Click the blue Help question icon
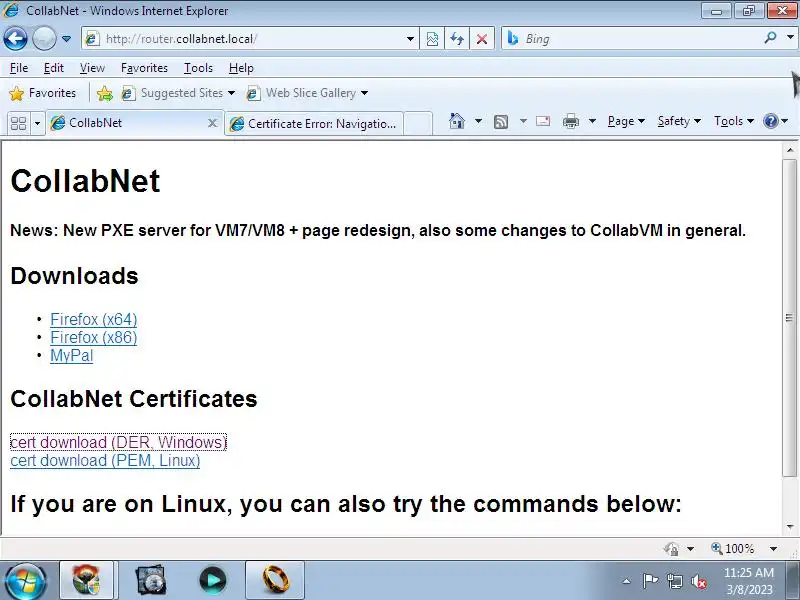The height and width of the screenshot is (600, 800). click(770, 121)
